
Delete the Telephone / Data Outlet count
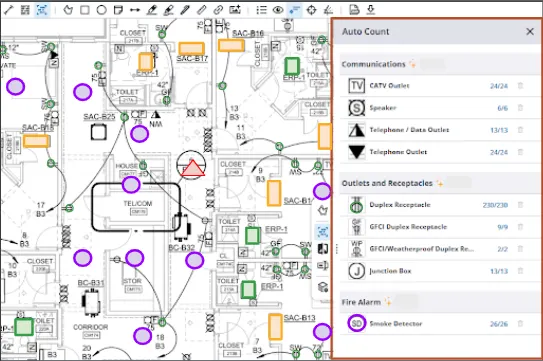pos(520,130)
